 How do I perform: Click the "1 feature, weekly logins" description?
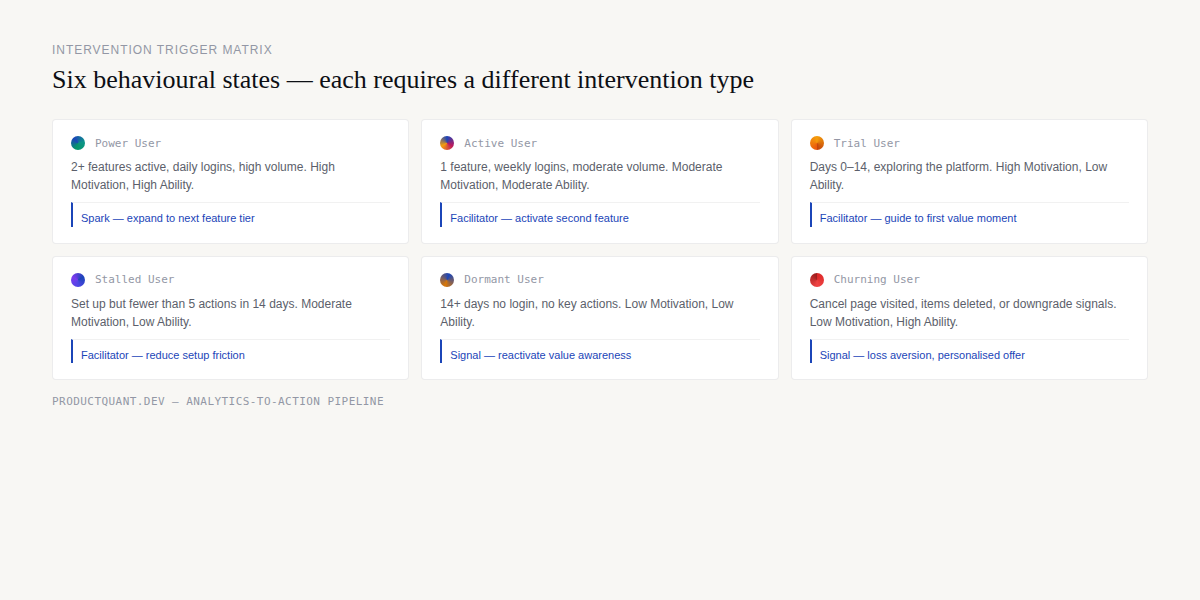tap(581, 176)
